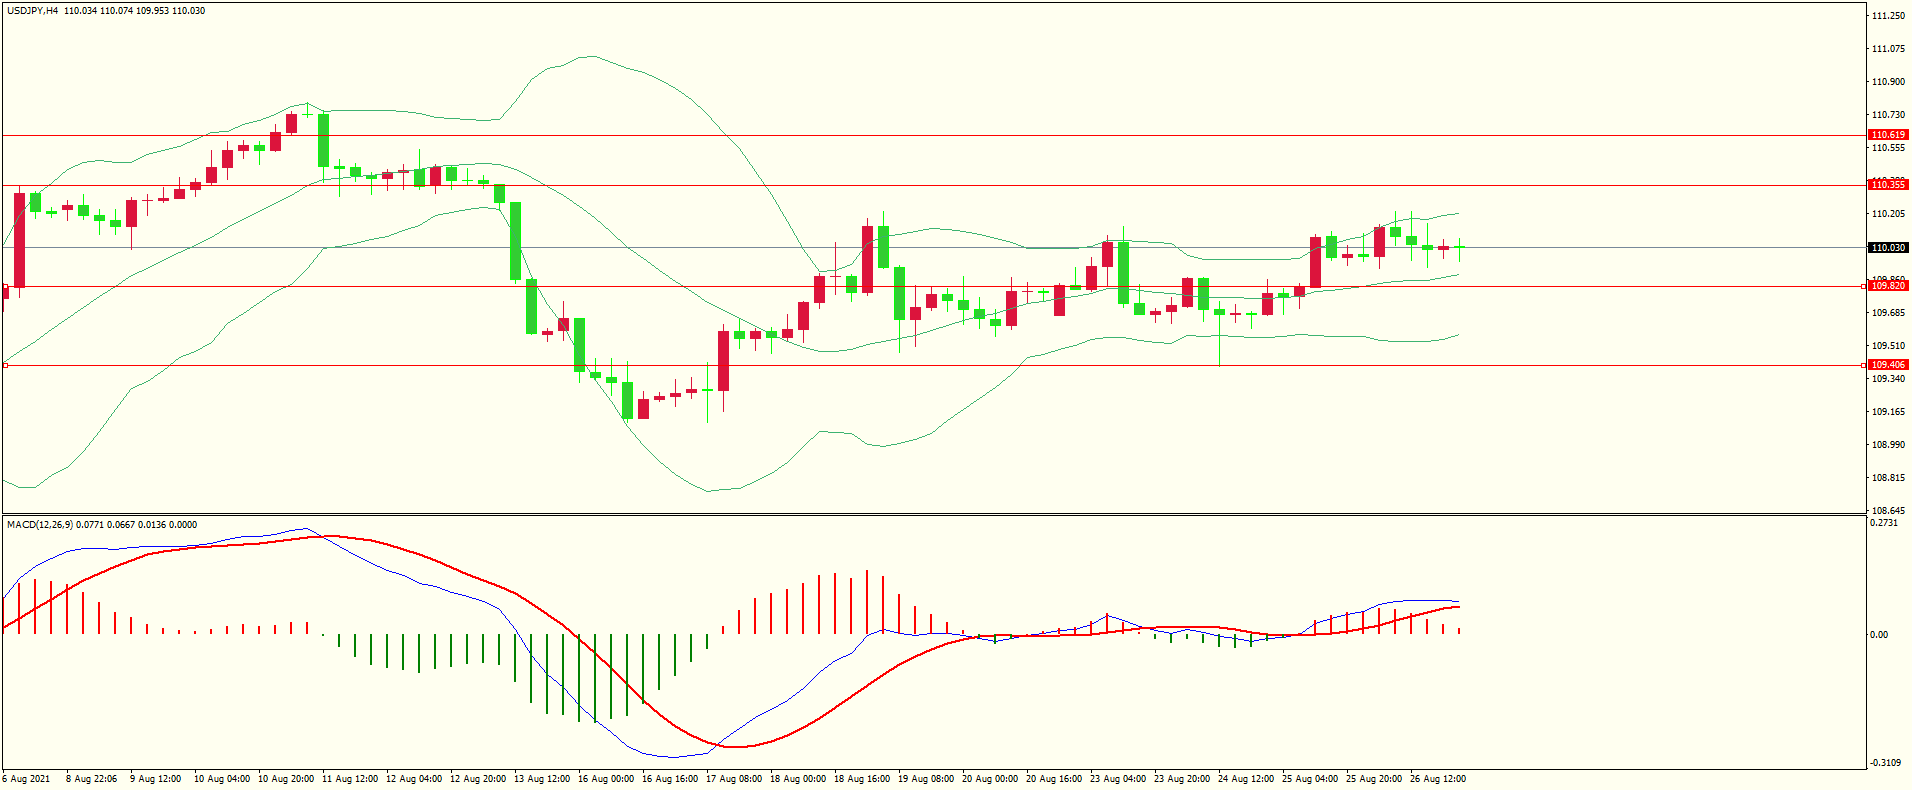1912x790 pixels.
Task: Click the 8 Aug 22:06 time label
Action: tap(92, 779)
